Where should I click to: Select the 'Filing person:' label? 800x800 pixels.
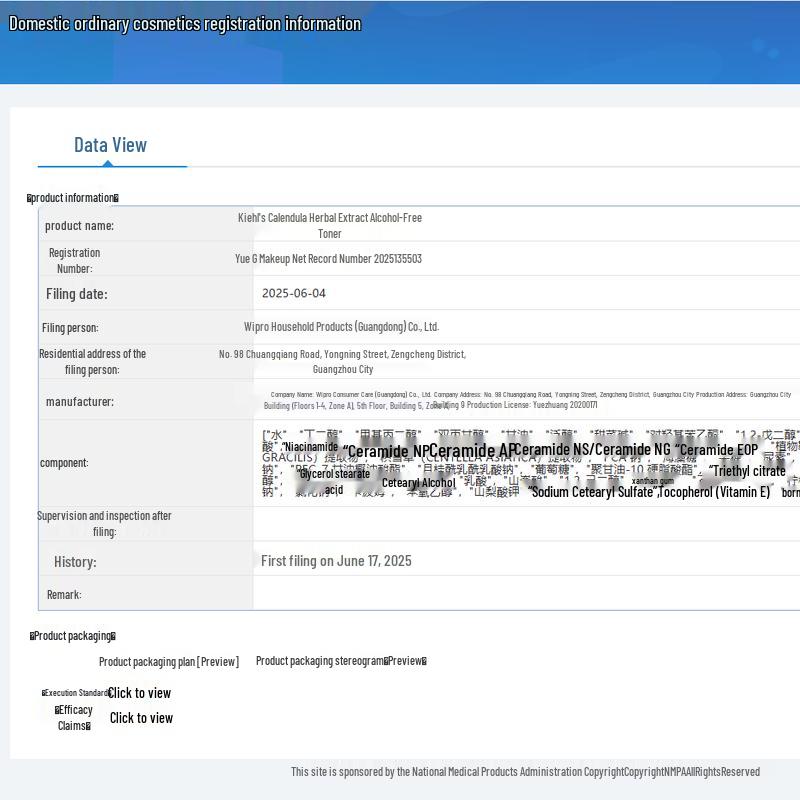70,328
